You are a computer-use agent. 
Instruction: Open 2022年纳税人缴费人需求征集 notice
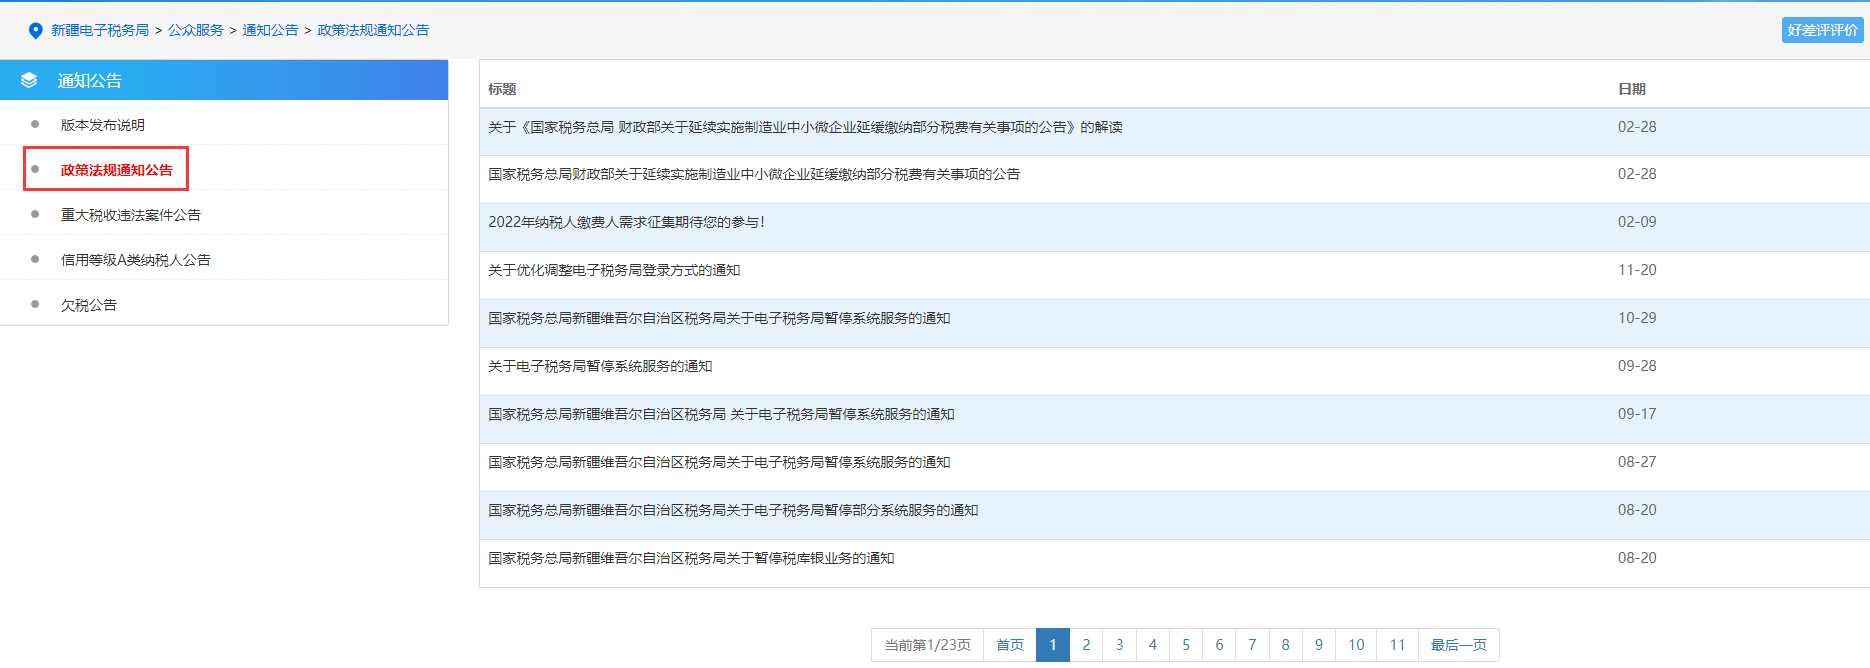tap(627, 222)
